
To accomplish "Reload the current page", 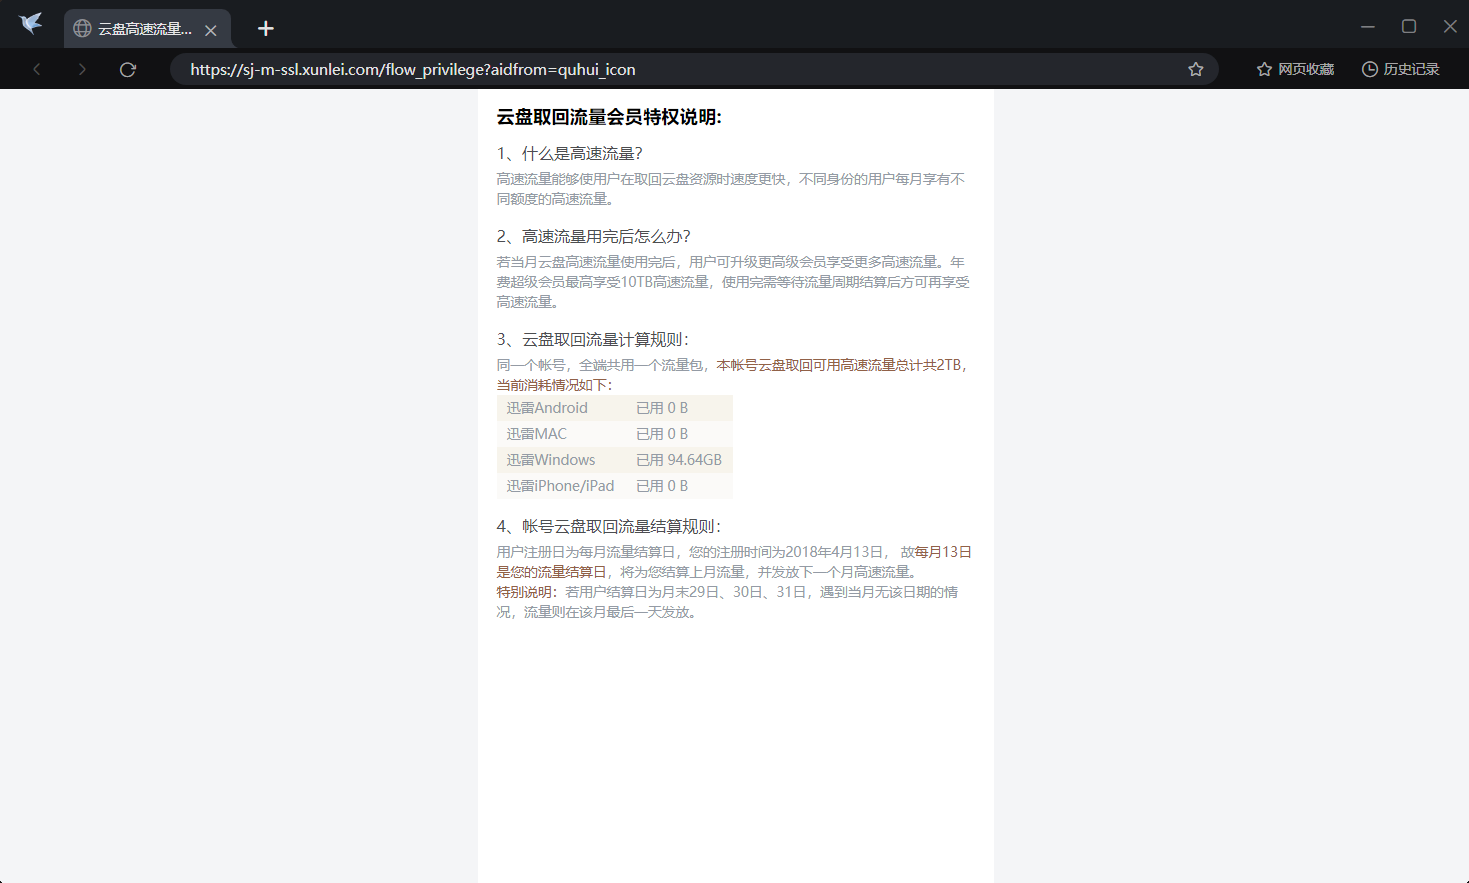I will click(127, 68).
